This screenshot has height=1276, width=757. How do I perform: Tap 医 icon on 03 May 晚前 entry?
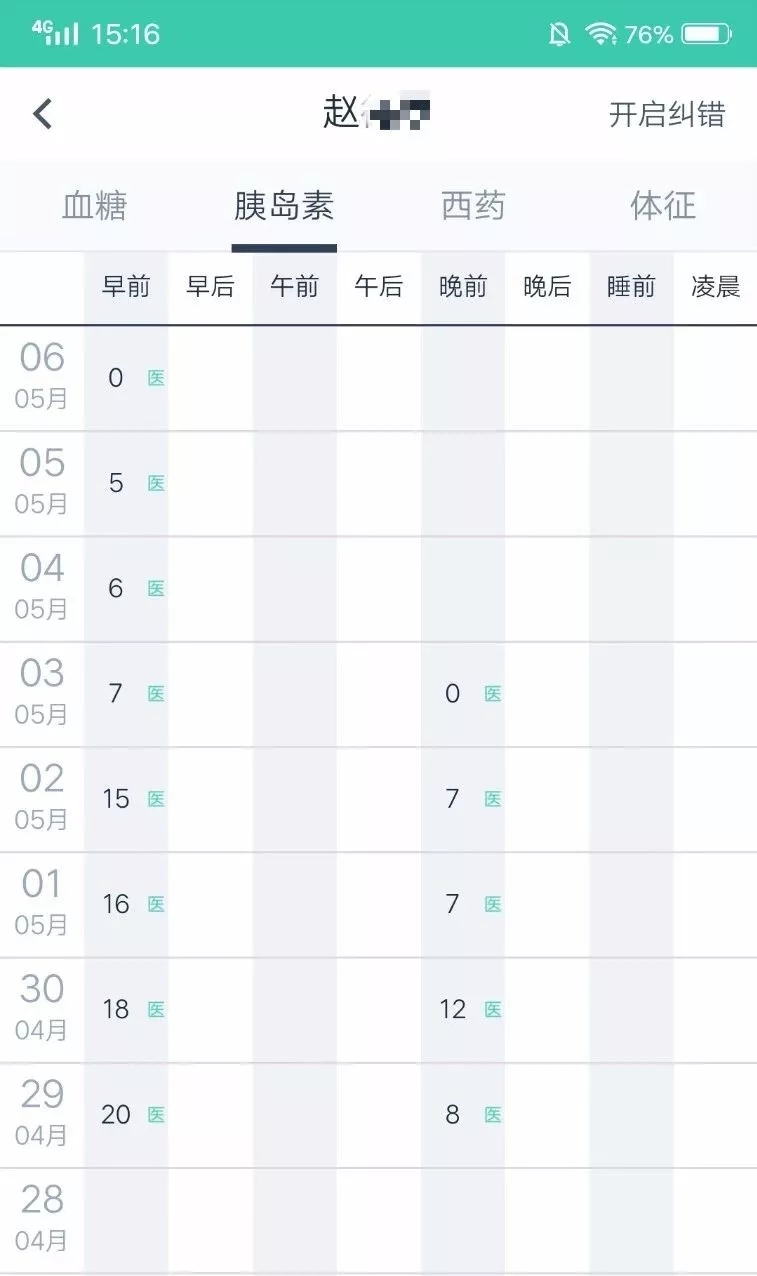[x=493, y=694]
